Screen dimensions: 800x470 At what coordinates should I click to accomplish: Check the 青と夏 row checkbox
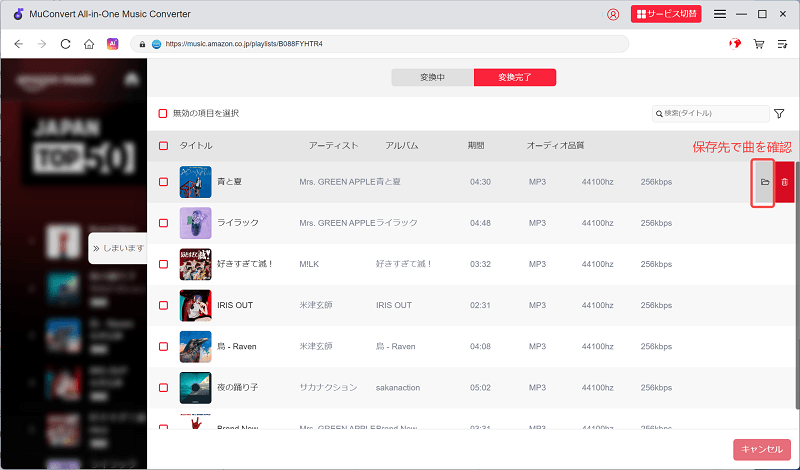pos(163,182)
